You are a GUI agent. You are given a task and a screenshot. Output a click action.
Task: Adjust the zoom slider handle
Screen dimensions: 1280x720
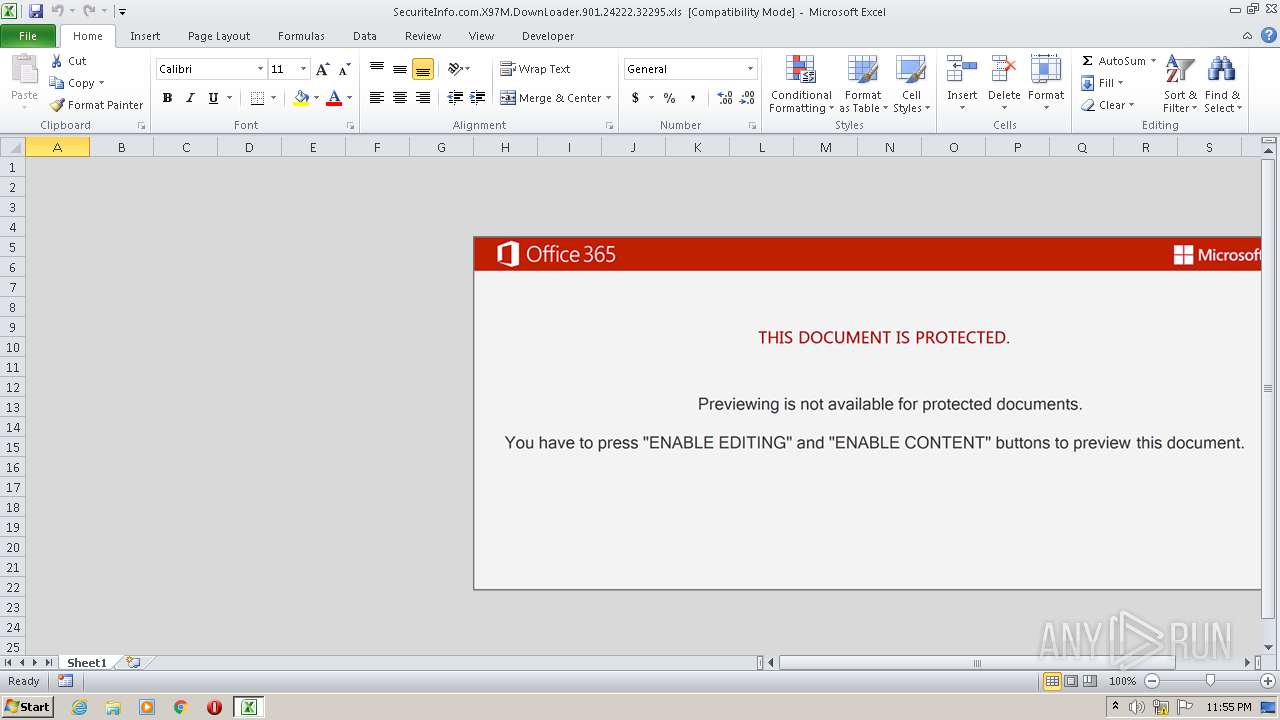coord(1210,681)
